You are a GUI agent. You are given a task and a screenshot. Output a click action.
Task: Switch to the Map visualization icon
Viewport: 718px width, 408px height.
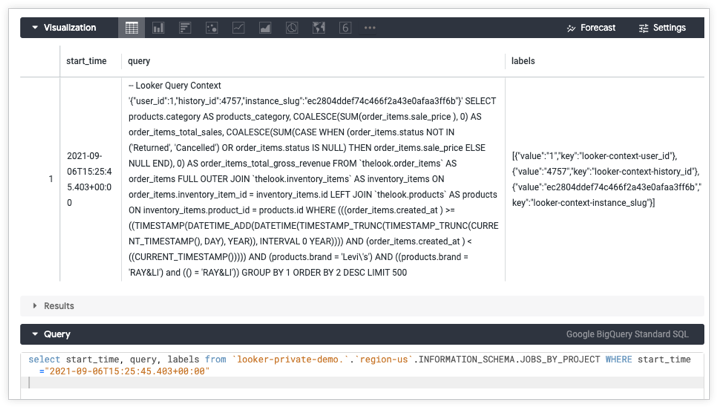tap(318, 28)
